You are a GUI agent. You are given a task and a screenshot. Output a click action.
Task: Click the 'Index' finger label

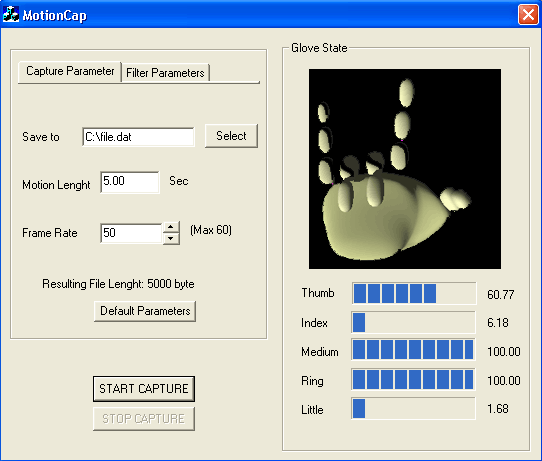(x=314, y=323)
